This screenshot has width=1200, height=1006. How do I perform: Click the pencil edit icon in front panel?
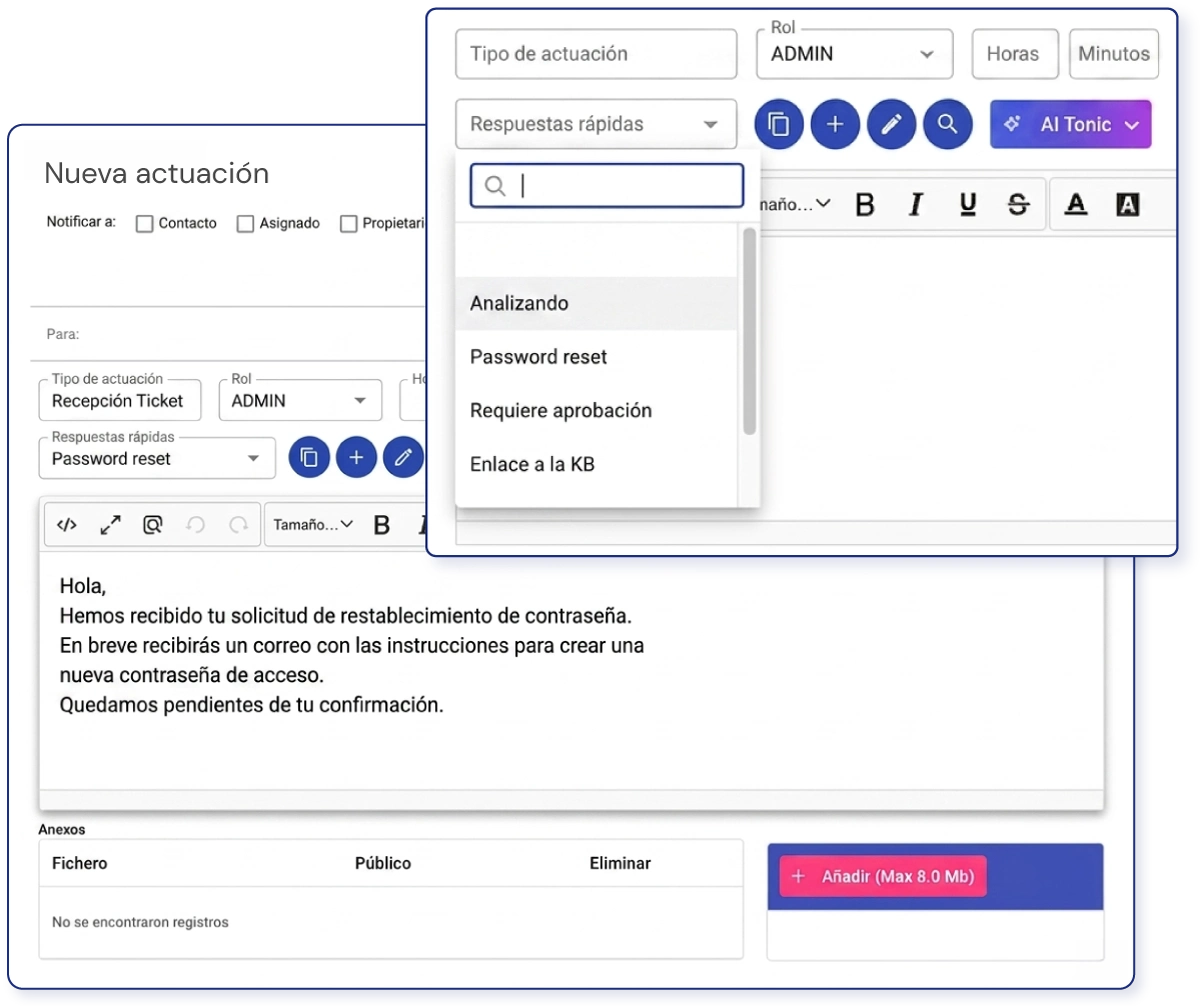tap(892, 125)
